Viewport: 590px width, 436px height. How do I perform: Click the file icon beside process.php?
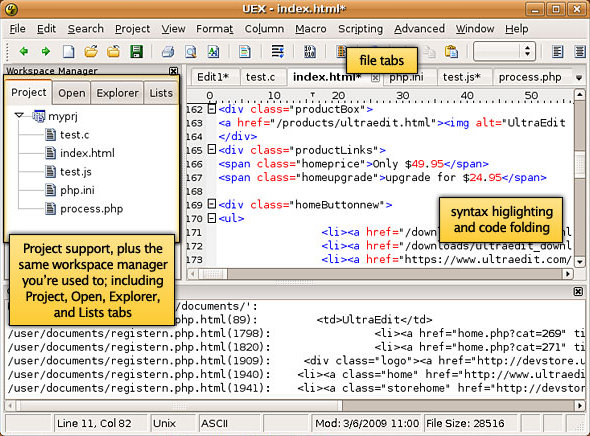[50, 208]
